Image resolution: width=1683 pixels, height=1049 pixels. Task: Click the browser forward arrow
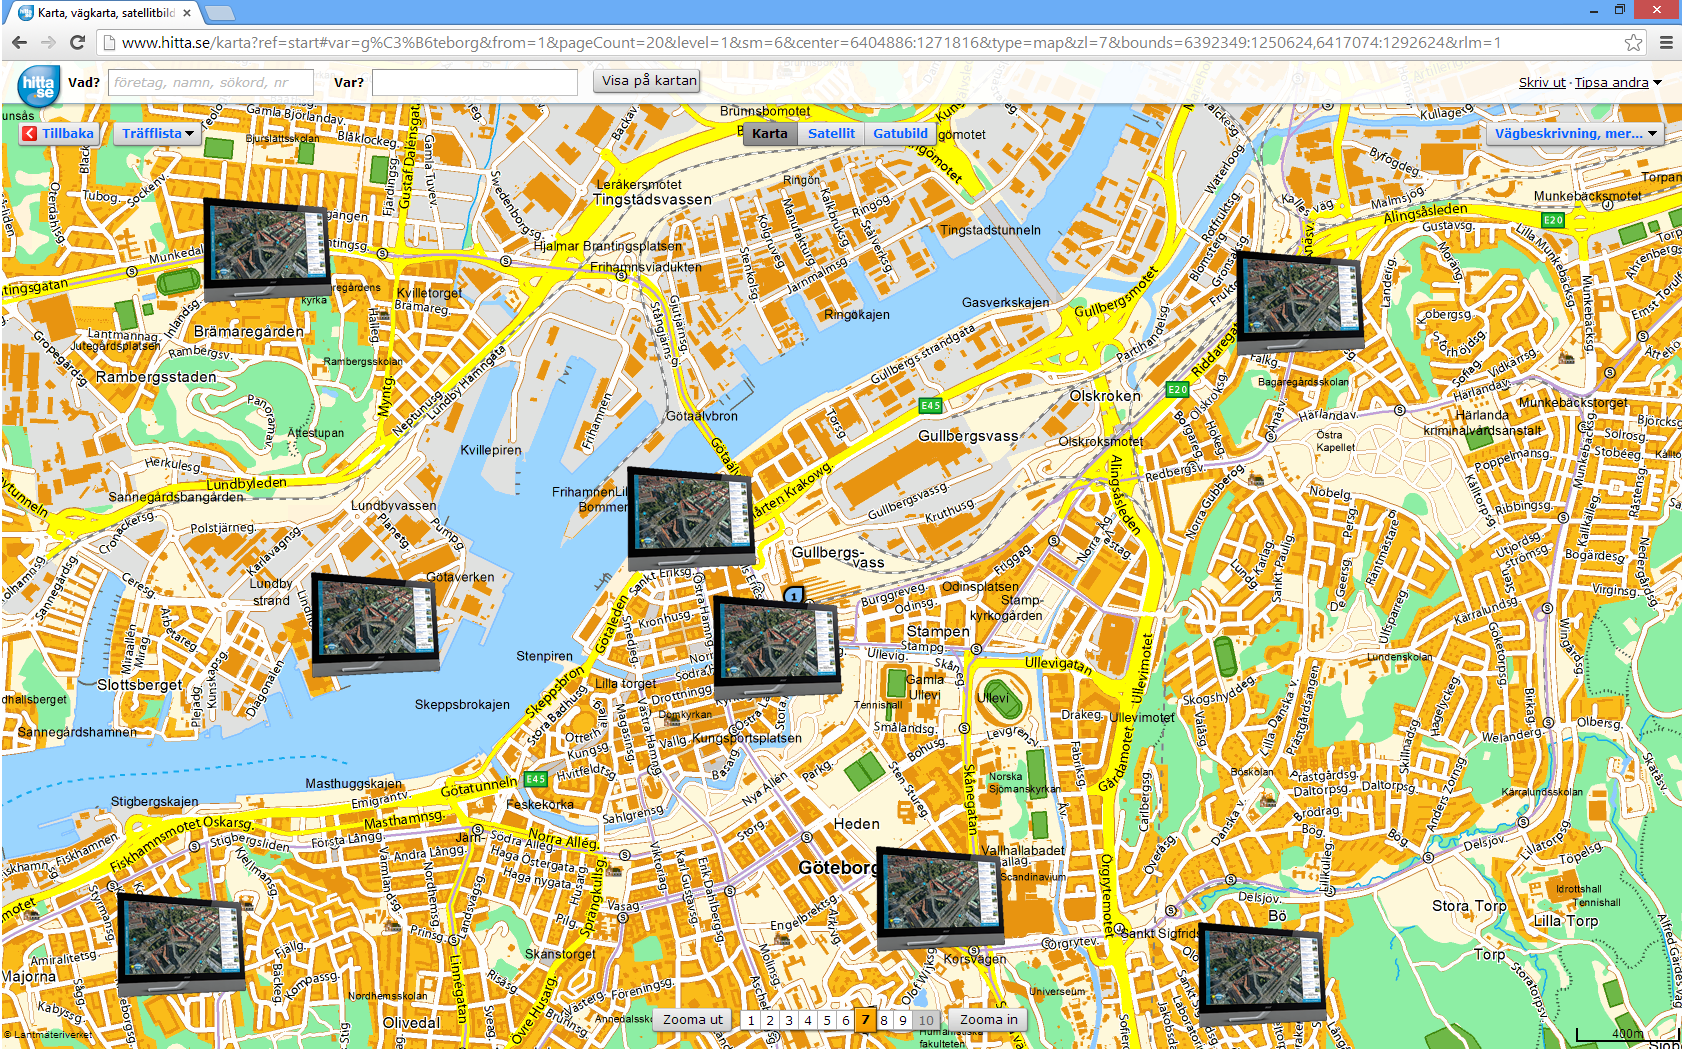click(48, 42)
